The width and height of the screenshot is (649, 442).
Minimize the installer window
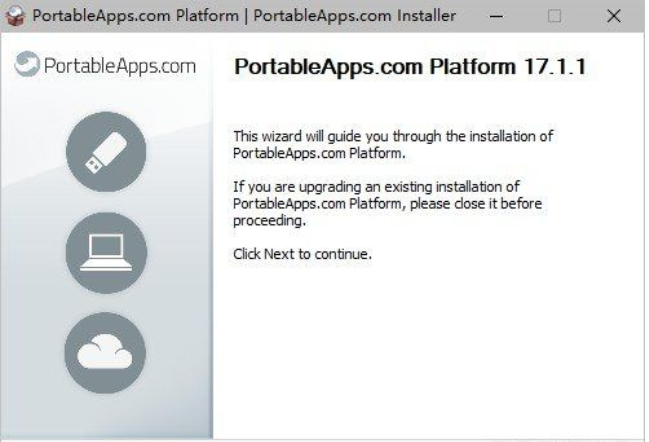[496, 16]
